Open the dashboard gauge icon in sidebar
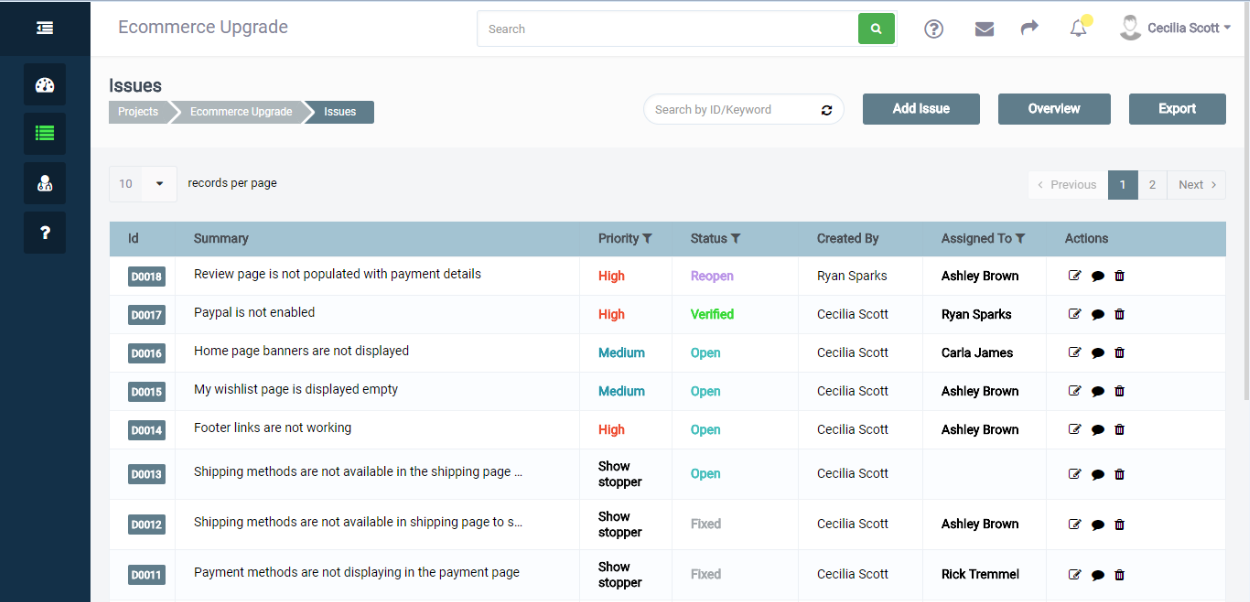 point(45,85)
